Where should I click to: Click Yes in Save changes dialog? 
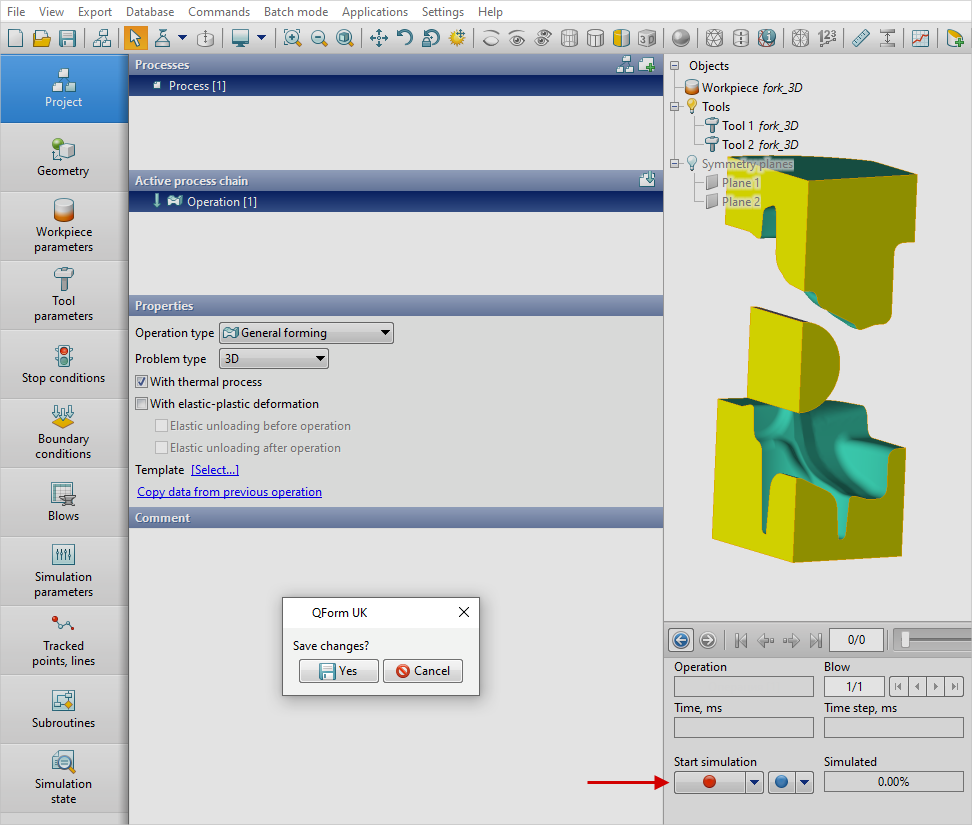pyautogui.click(x=339, y=671)
